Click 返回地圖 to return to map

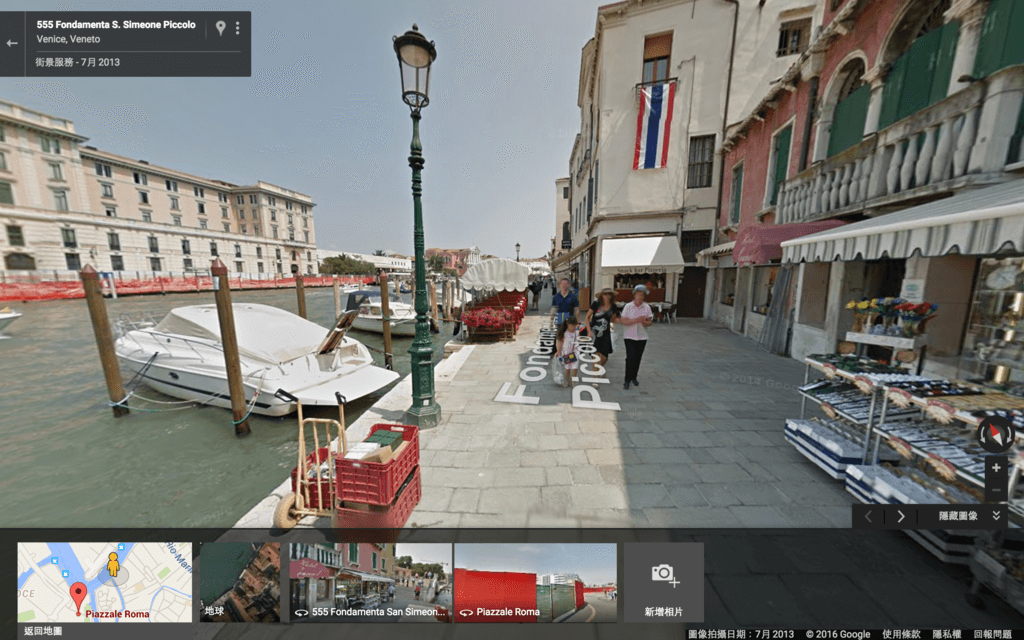[x=43, y=631]
